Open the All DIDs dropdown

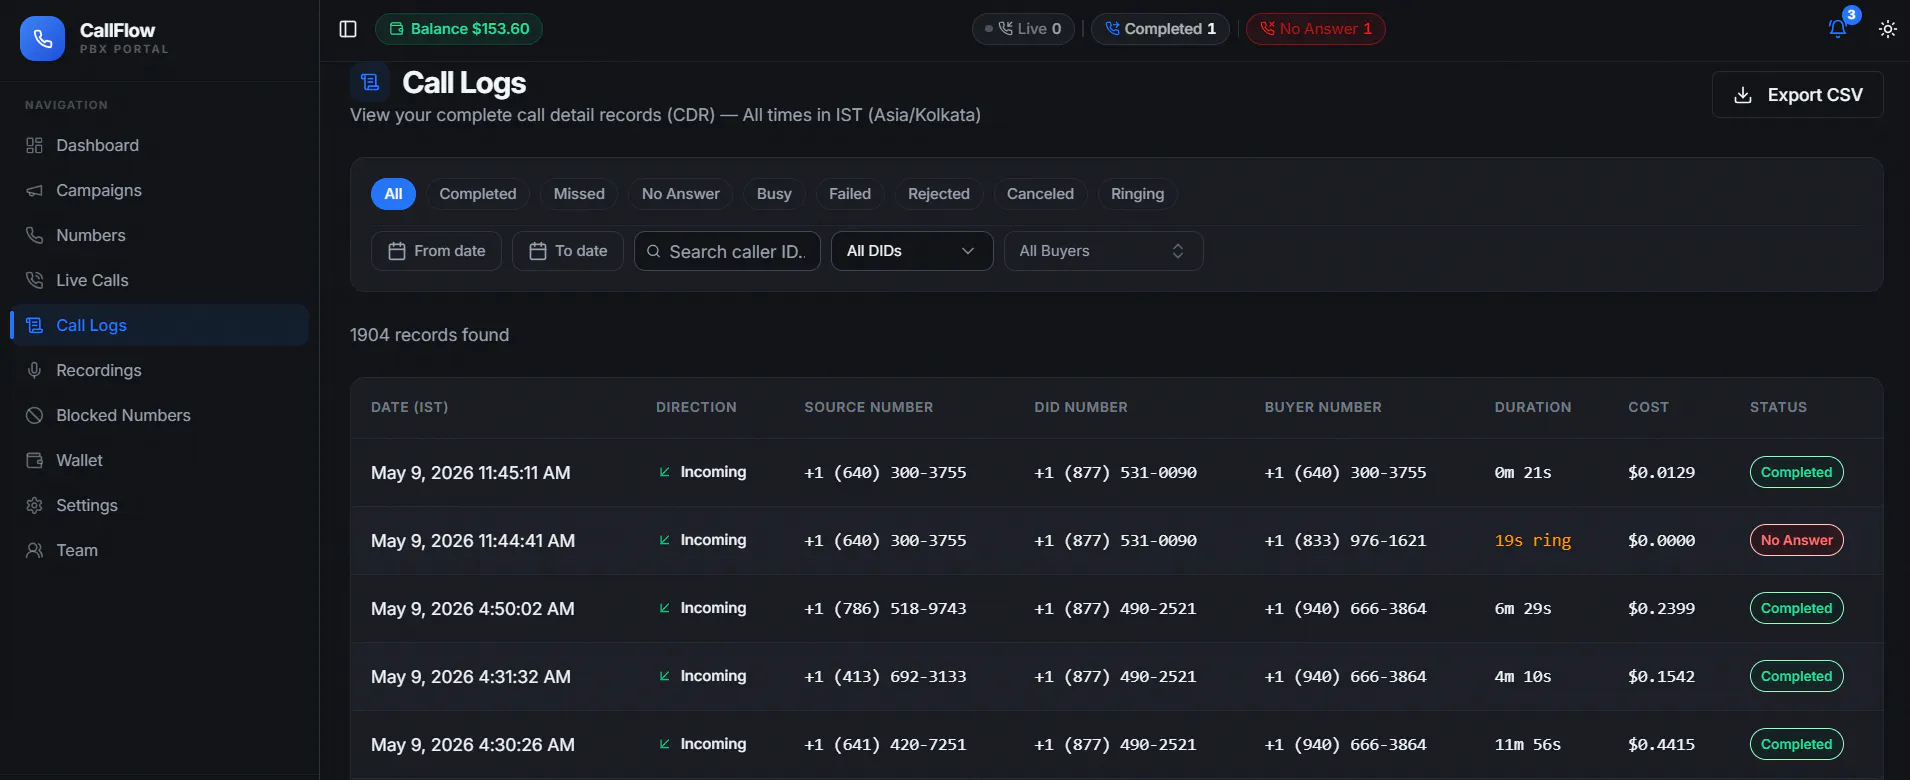pos(912,251)
